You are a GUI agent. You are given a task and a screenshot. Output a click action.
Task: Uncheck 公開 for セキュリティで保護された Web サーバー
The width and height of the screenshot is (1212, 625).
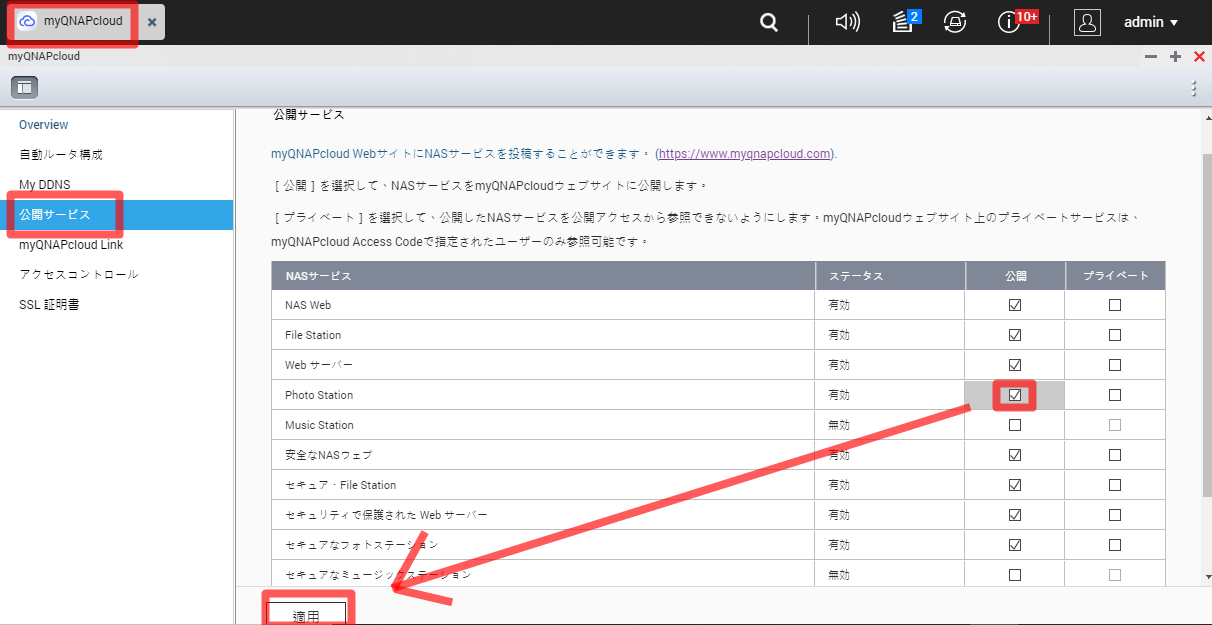1015,515
